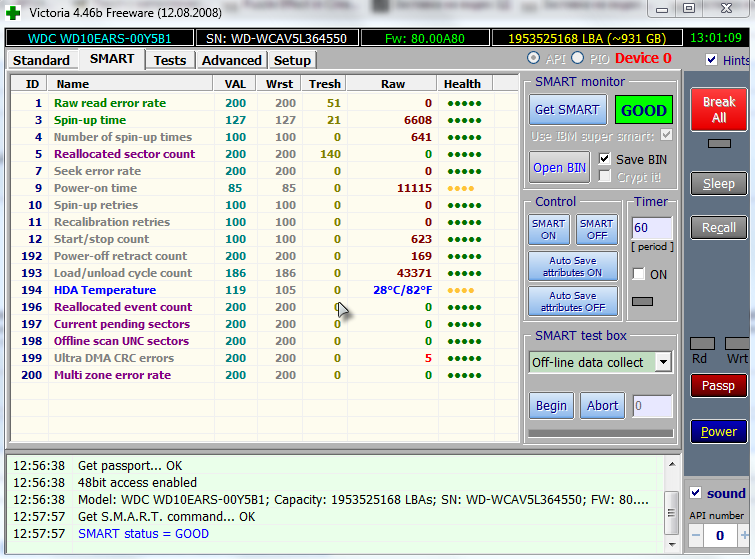
Task: Click the Sleep button
Action: (718, 184)
